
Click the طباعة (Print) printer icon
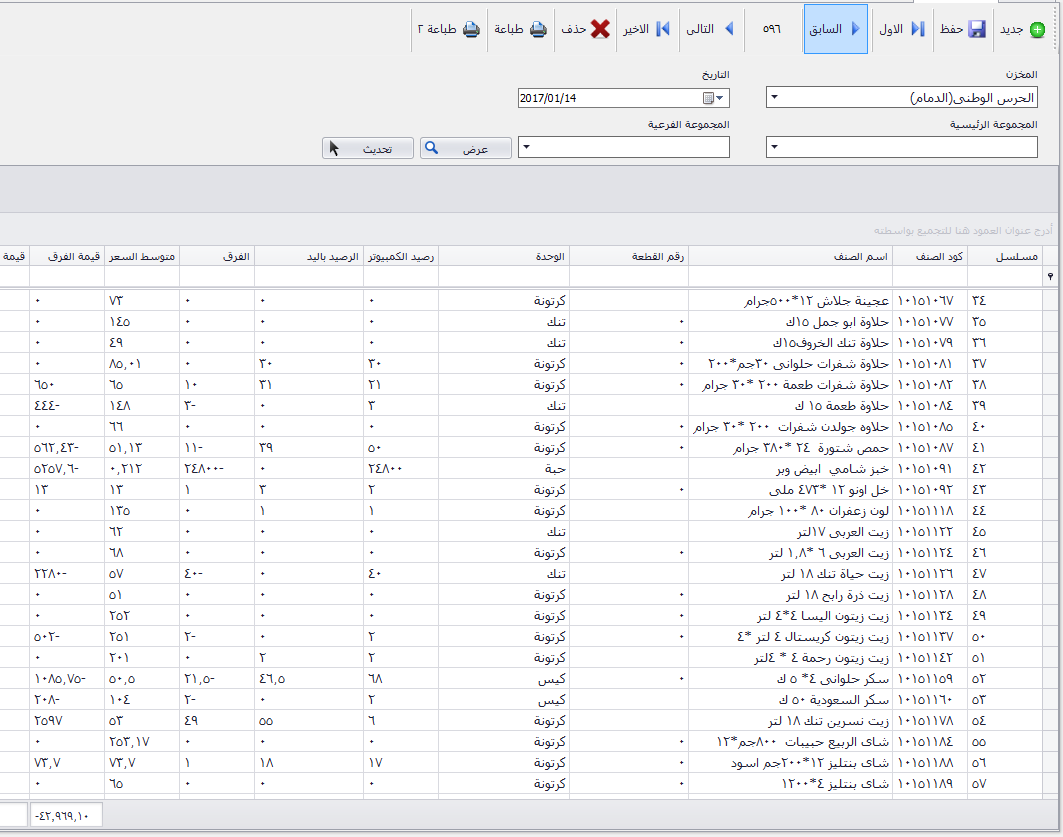(538, 30)
